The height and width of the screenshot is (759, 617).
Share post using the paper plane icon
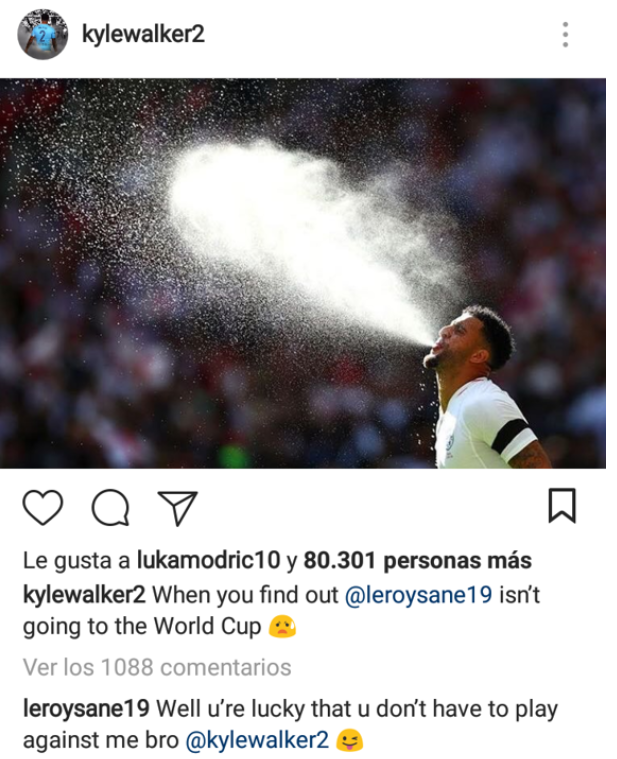tap(178, 508)
